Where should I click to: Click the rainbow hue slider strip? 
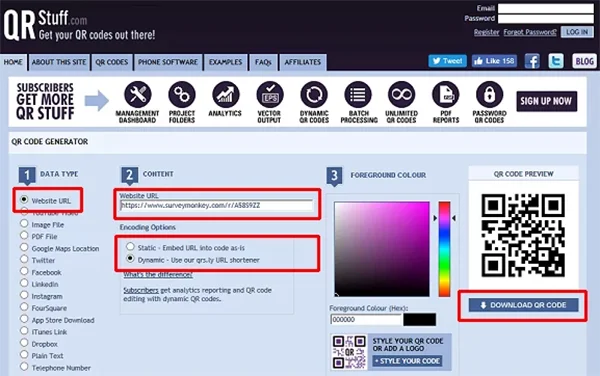[x=444, y=249]
